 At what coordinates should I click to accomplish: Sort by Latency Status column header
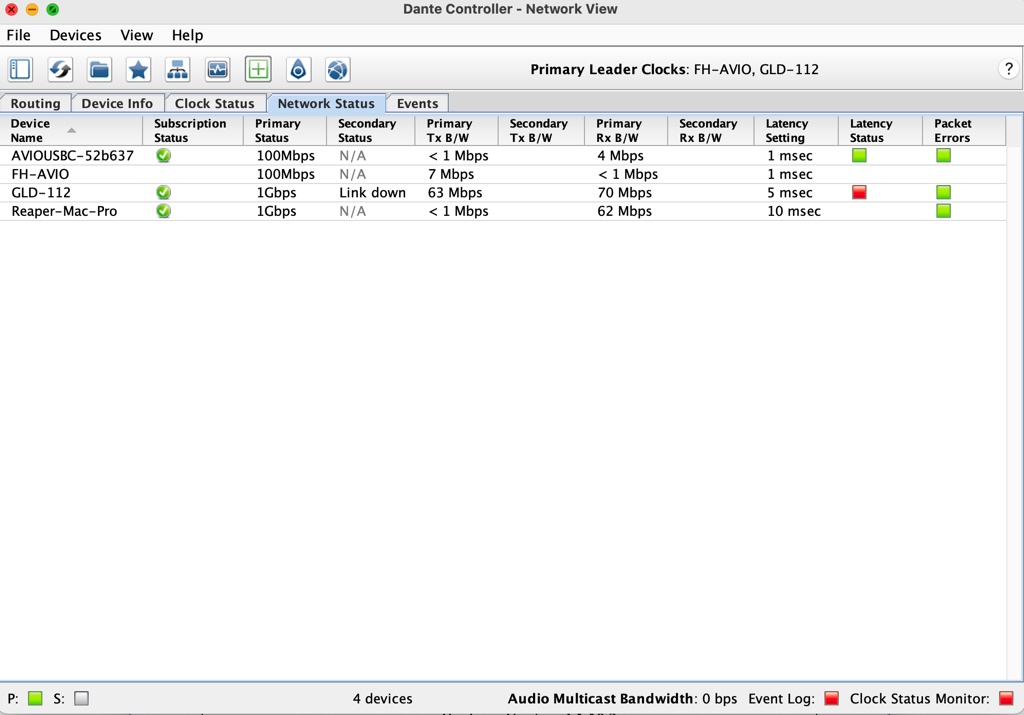(880, 131)
